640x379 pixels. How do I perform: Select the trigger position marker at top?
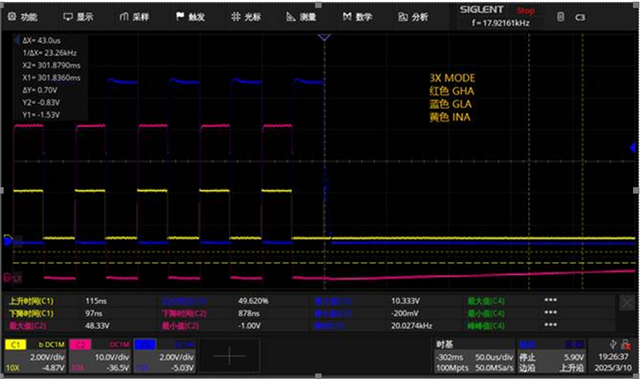tap(324, 38)
